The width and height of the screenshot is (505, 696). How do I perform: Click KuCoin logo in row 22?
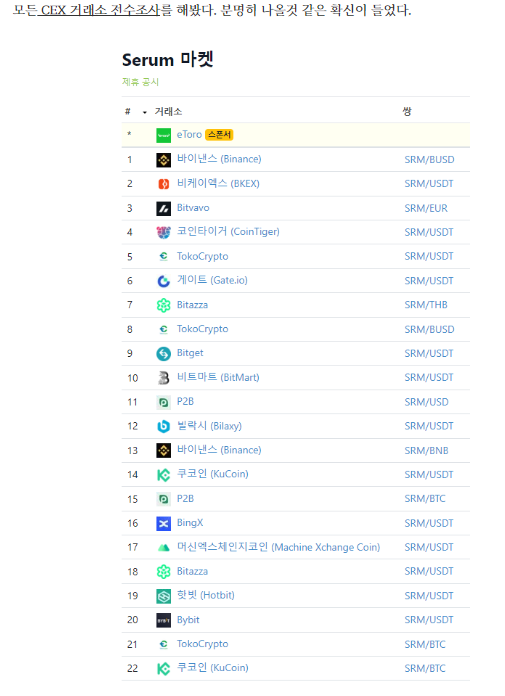[163, 669]
